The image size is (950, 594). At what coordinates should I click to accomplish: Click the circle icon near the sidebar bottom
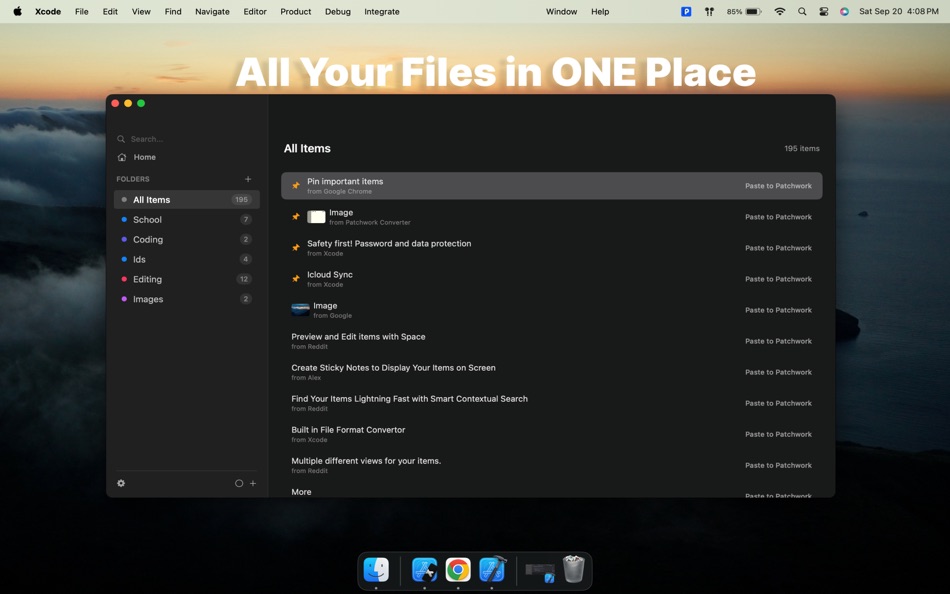(238, 483)
